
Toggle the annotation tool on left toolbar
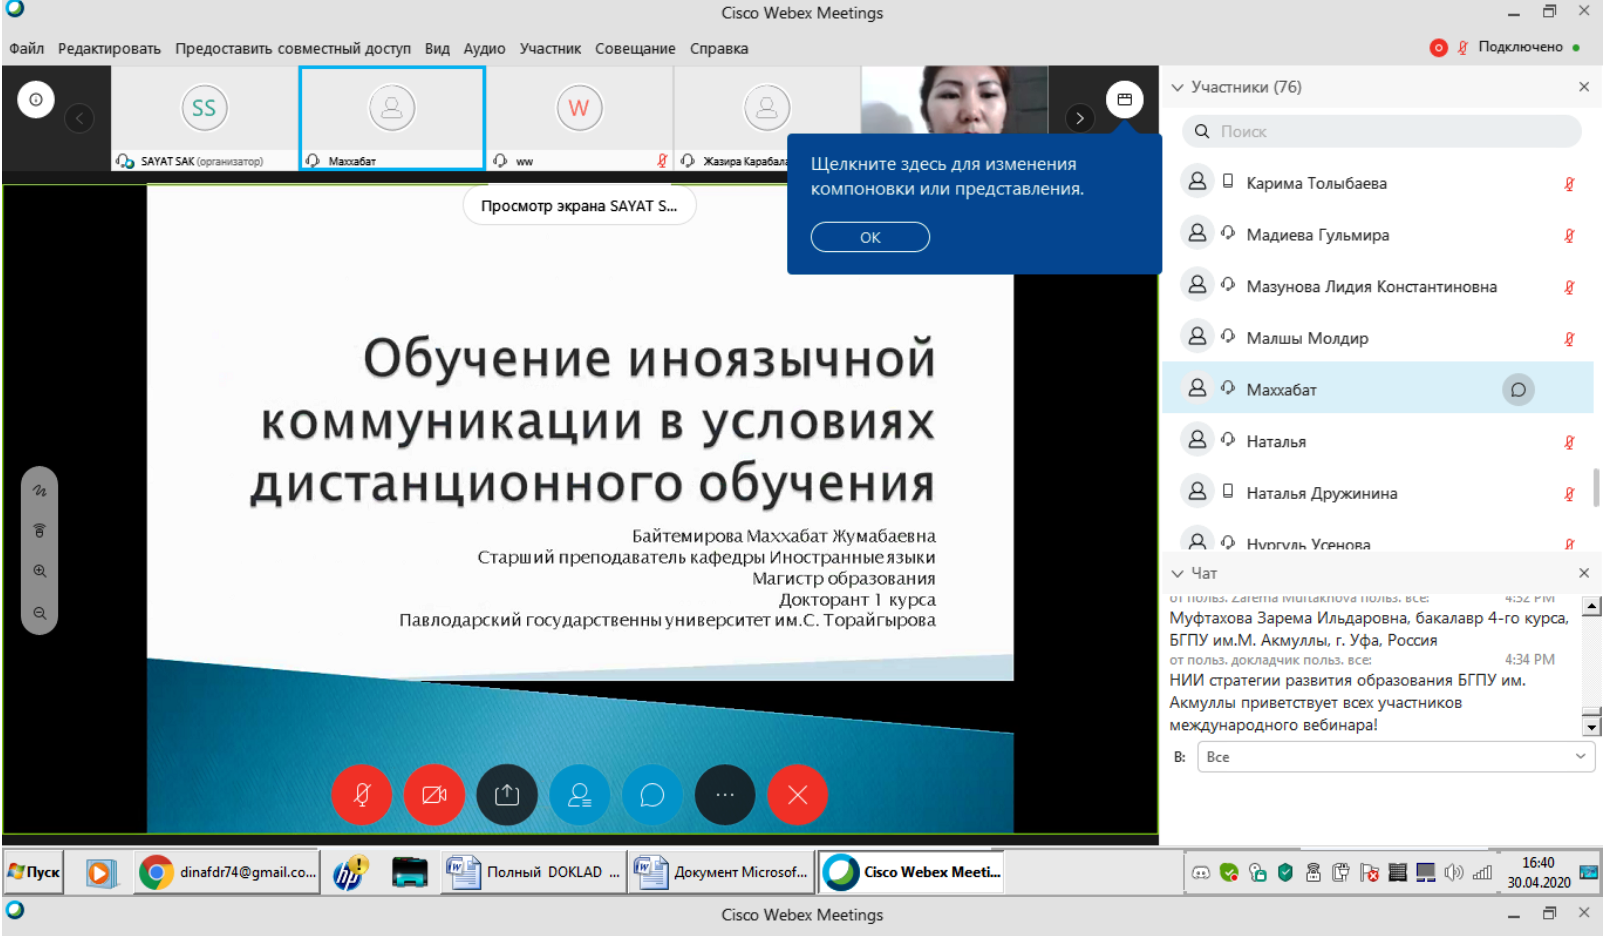pos(40,490)
